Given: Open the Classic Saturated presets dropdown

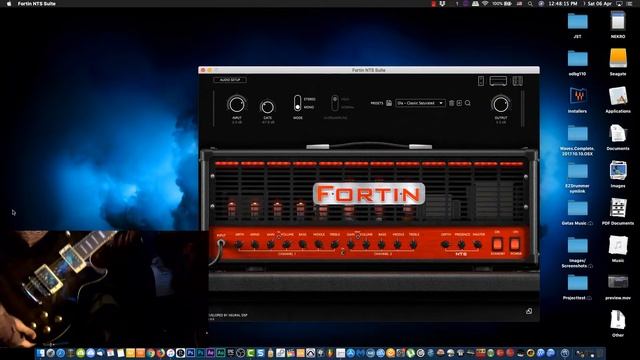Looking at the screenshot, I should pos(420,103).
